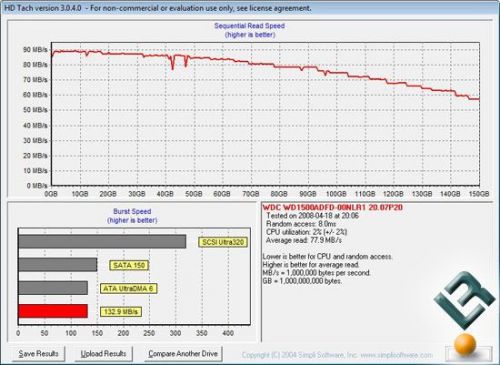Click the Average read 77.9 MB/s text
This screenshot has width=500, height=365.
(304, 240)
